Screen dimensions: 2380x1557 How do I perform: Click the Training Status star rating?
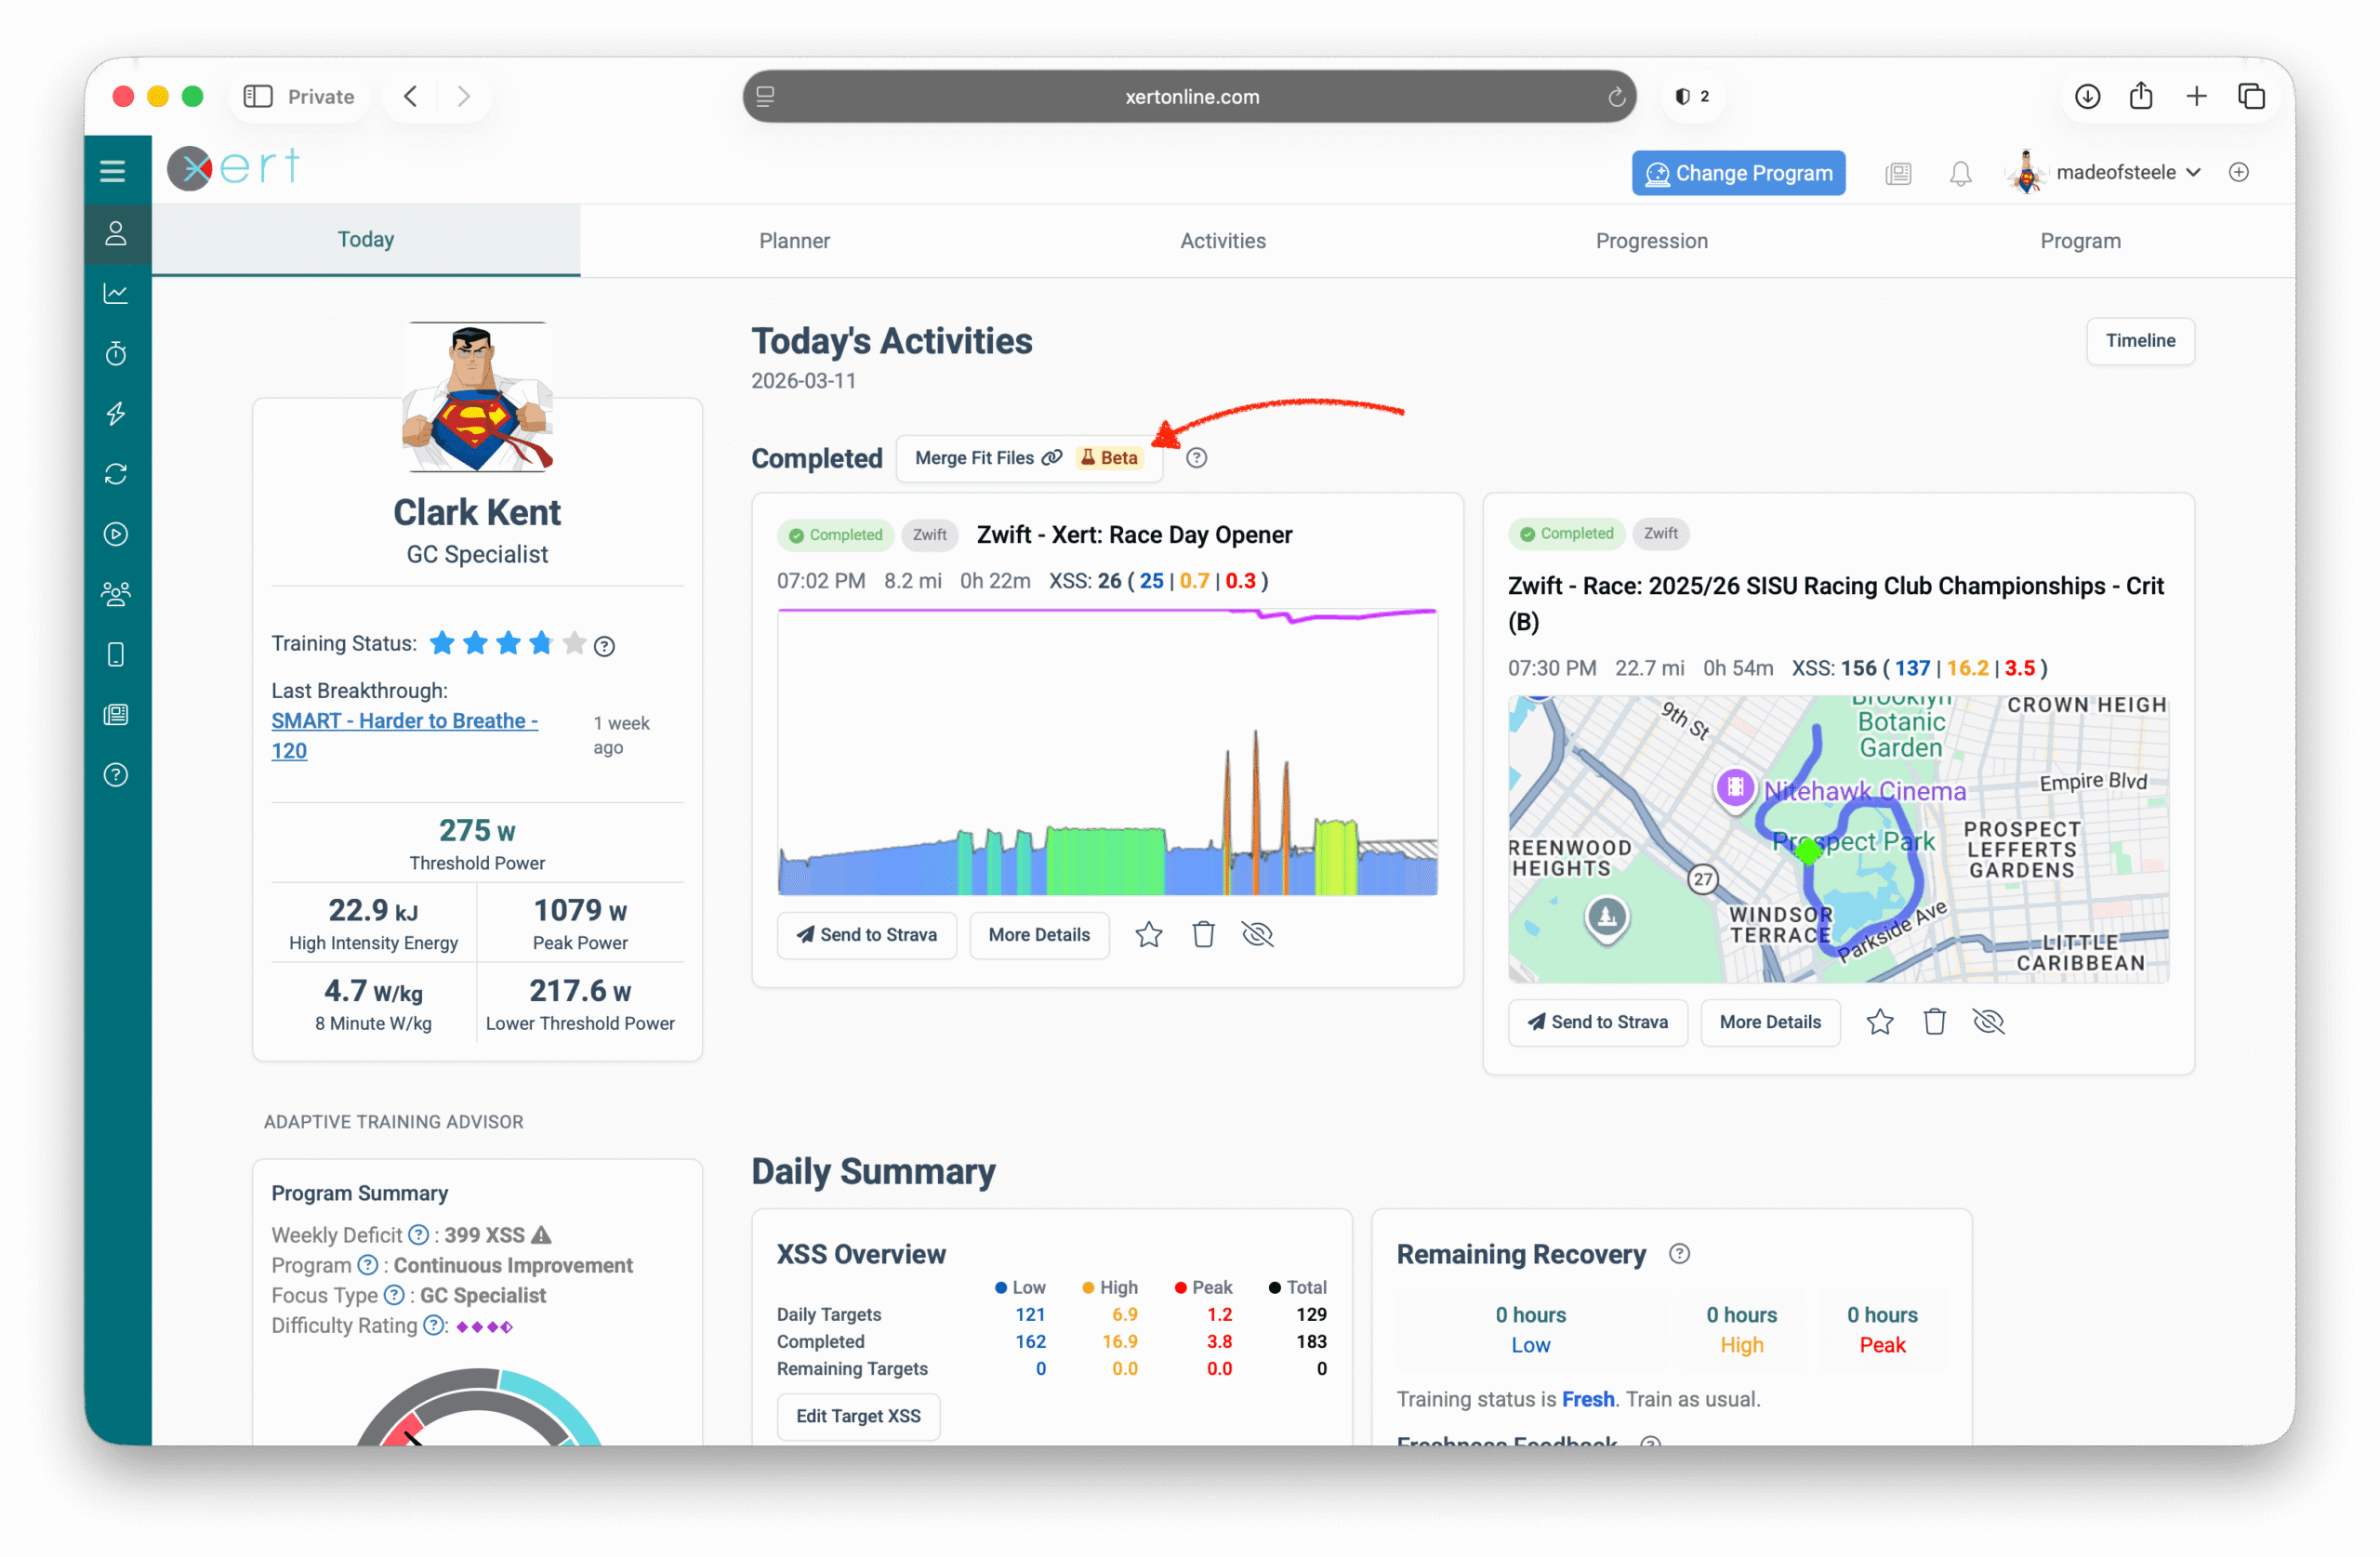click(x=508, y=643)
